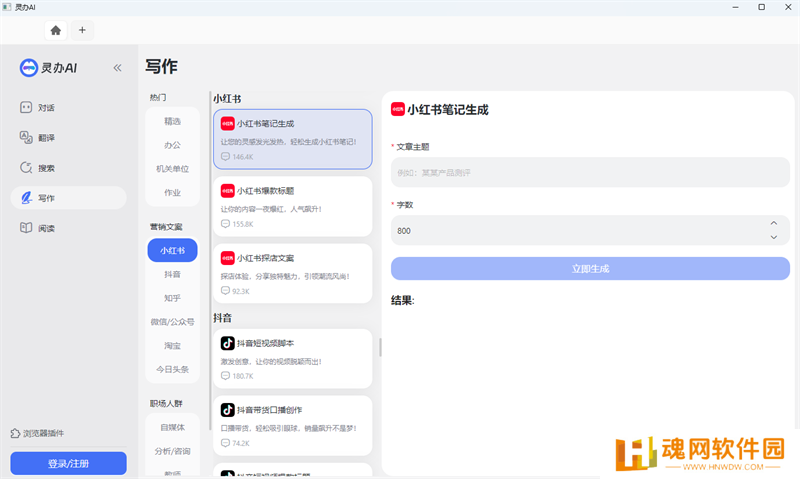This screenshot has width=800, height=479.
Task: Click the 搜索 search icon
Action: click(x=26, y=167)
